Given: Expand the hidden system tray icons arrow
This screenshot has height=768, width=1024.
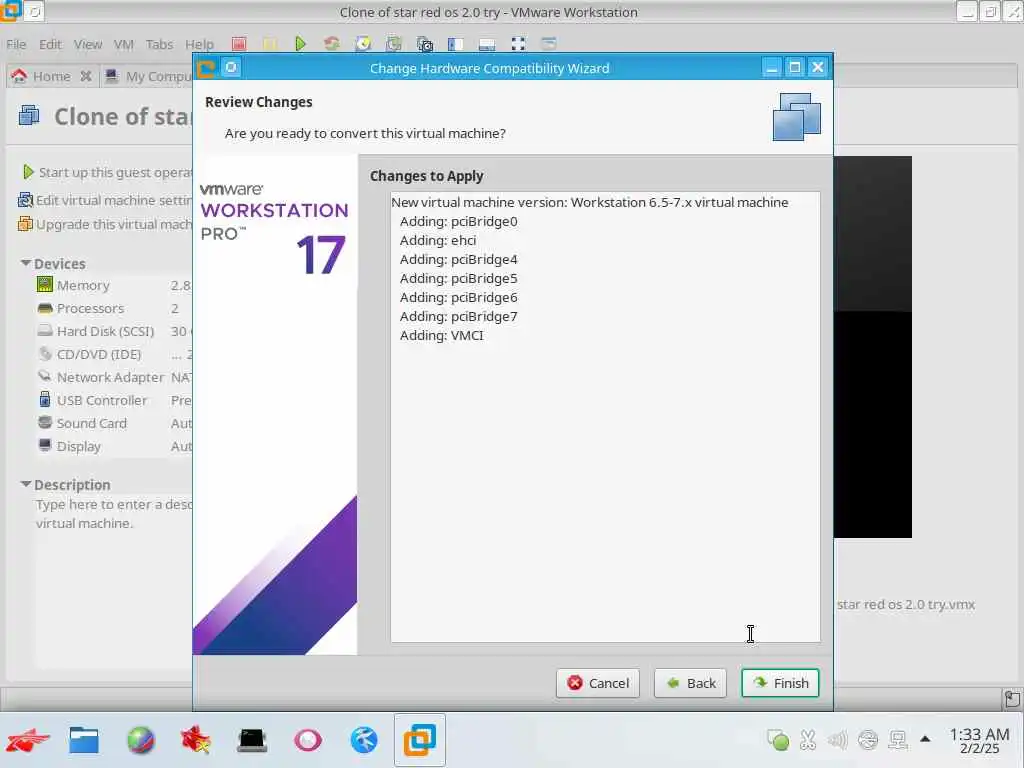Looking at the screenshot, I should pos(925,739).
